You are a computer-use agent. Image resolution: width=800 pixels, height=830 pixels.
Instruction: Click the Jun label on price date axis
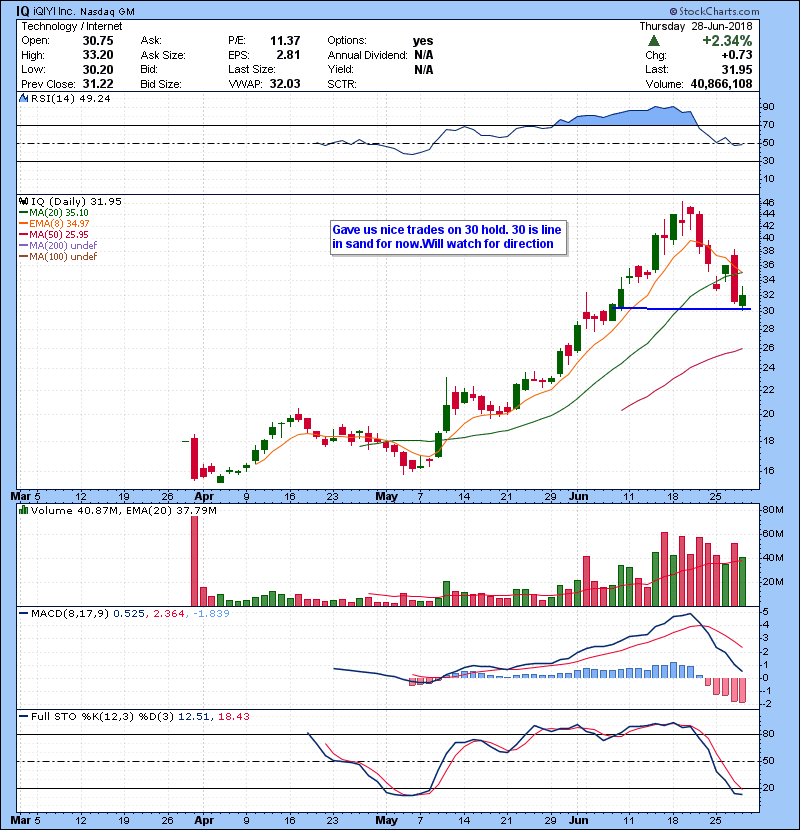click(x=579, y=497)
